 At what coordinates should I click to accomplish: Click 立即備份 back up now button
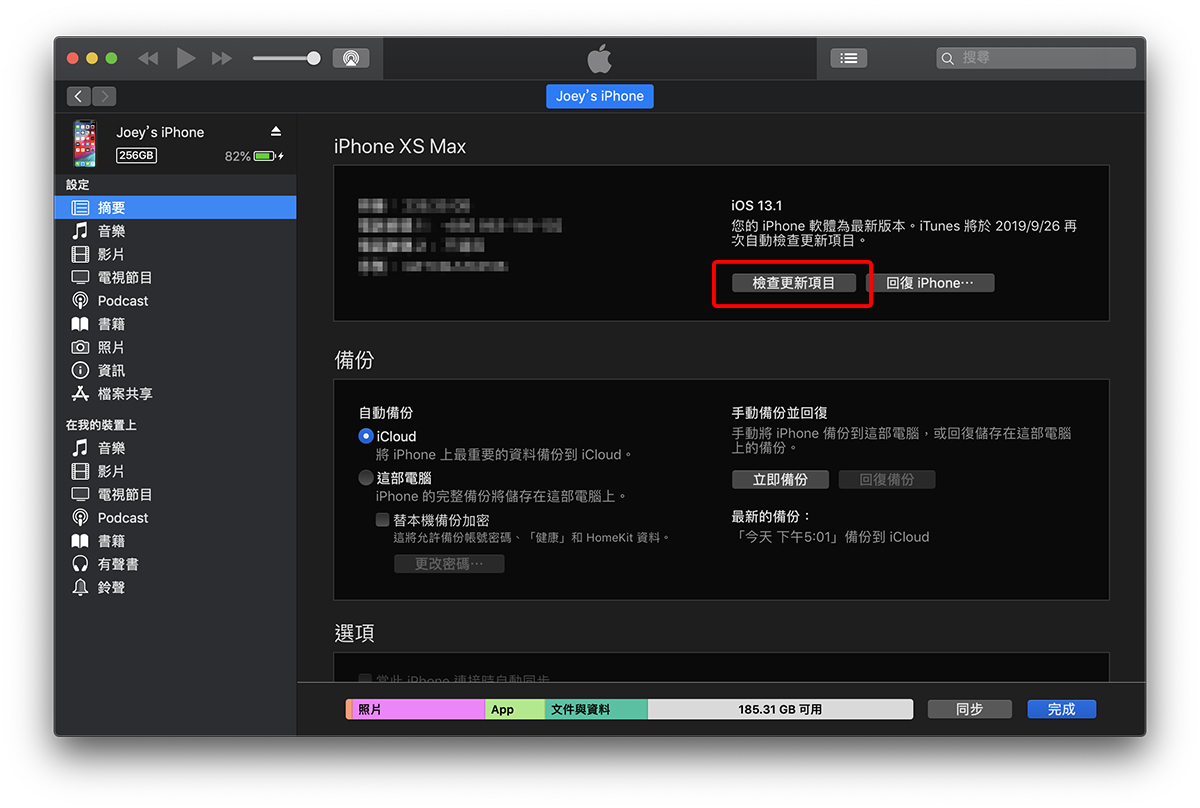(780, 480)
